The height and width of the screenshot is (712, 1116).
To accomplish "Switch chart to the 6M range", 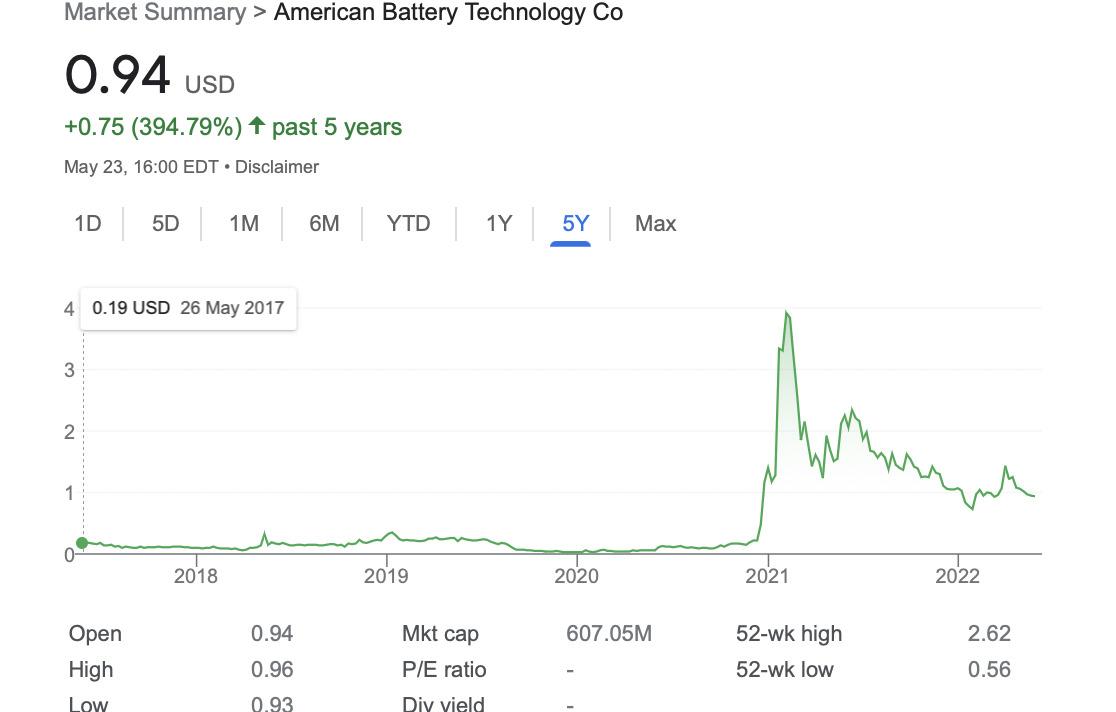I will (x=324, y=224).
